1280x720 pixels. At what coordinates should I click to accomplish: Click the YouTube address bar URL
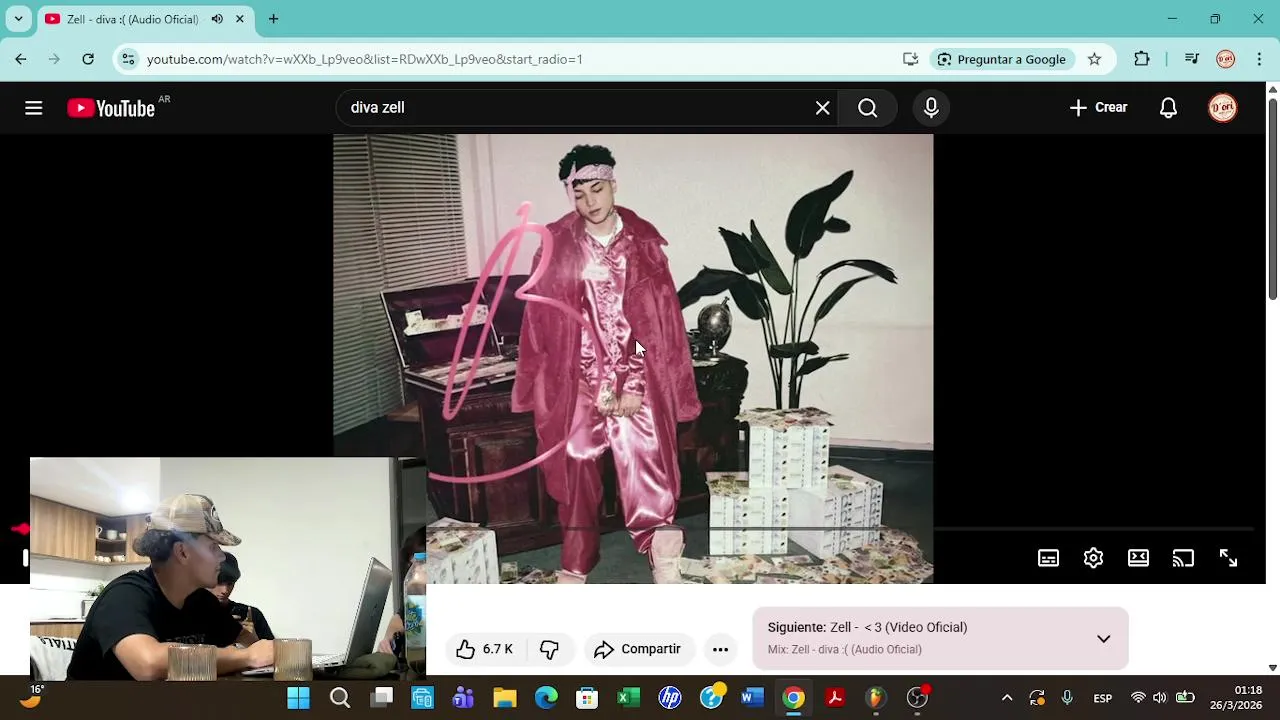(x=365, y=59)
